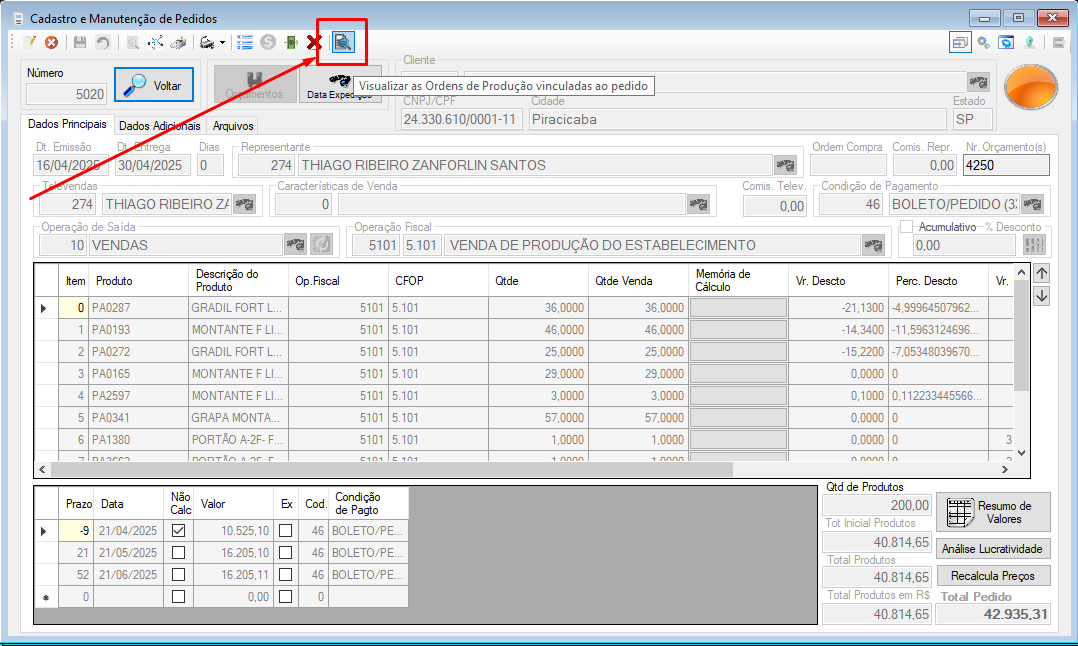Click the undo arrow toolbar icon
This screenshot has height=646, width=1078.
click(x=102, y=43)
